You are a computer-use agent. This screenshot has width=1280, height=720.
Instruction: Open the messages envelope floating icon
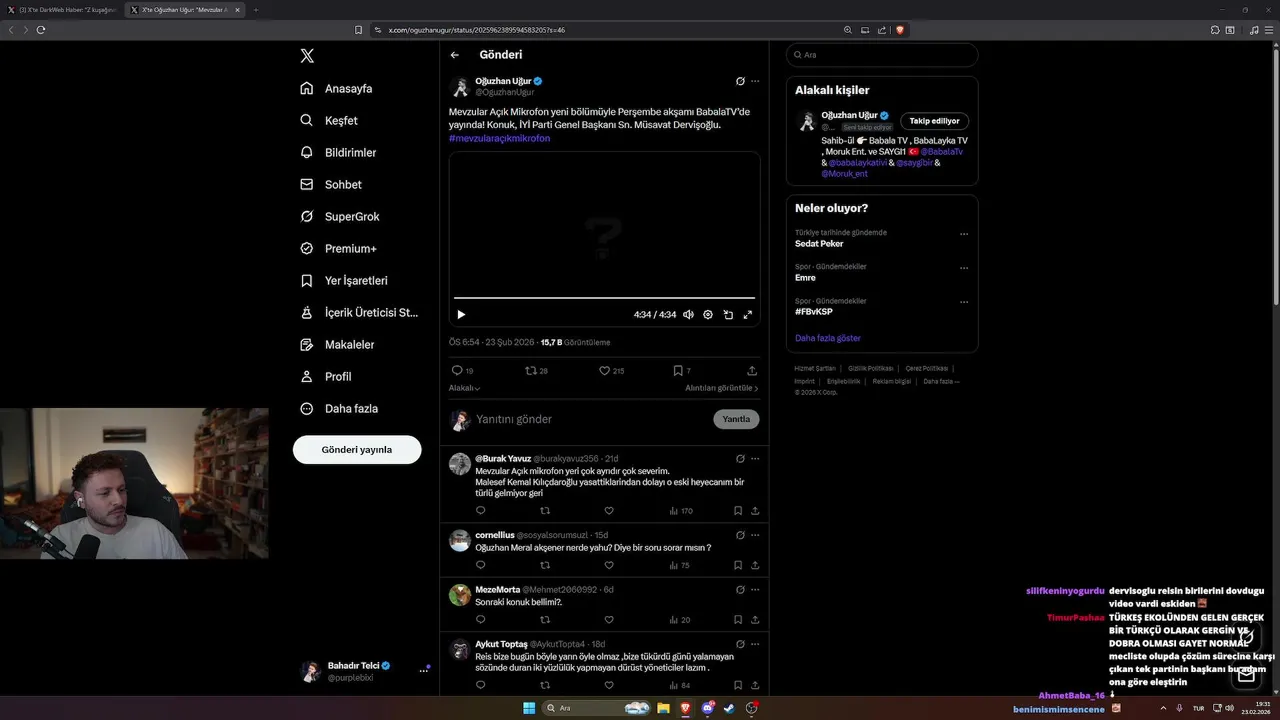click(x=1246, y=675)
